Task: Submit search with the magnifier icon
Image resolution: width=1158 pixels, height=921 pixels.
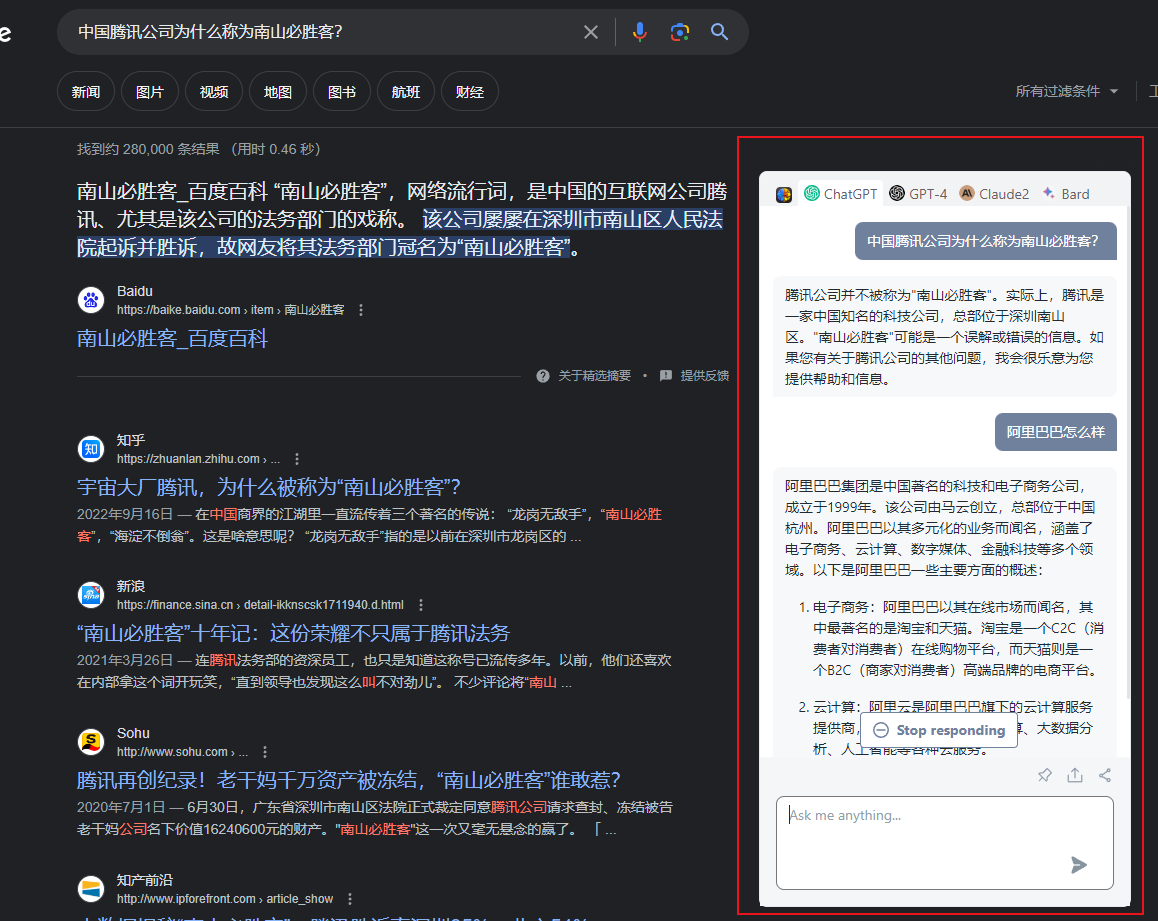Action: point(719,32)
